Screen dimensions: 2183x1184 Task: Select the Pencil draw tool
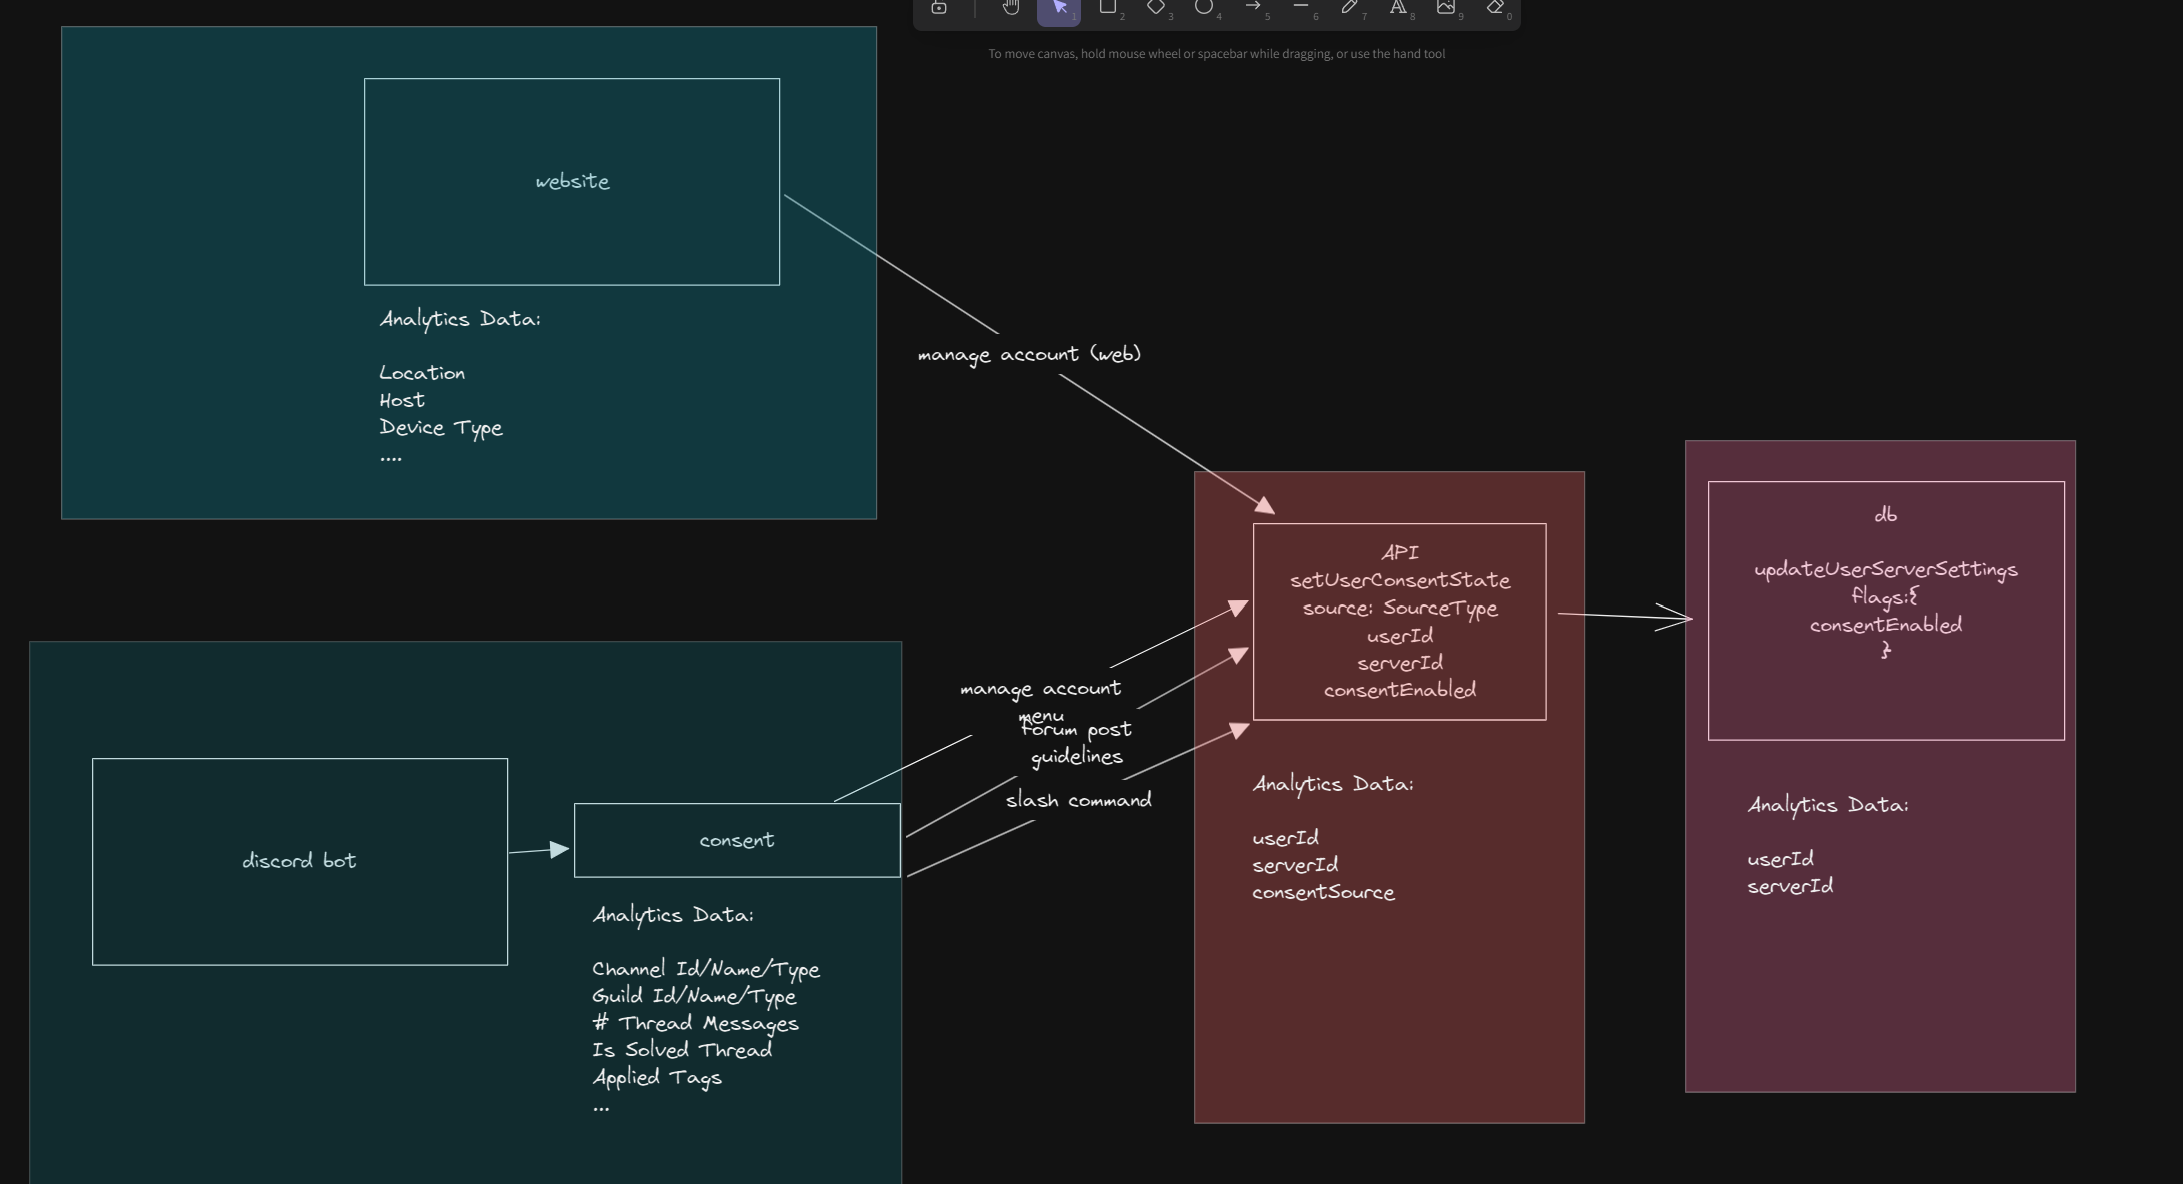pyautogui.click(x=1349, y=8)
